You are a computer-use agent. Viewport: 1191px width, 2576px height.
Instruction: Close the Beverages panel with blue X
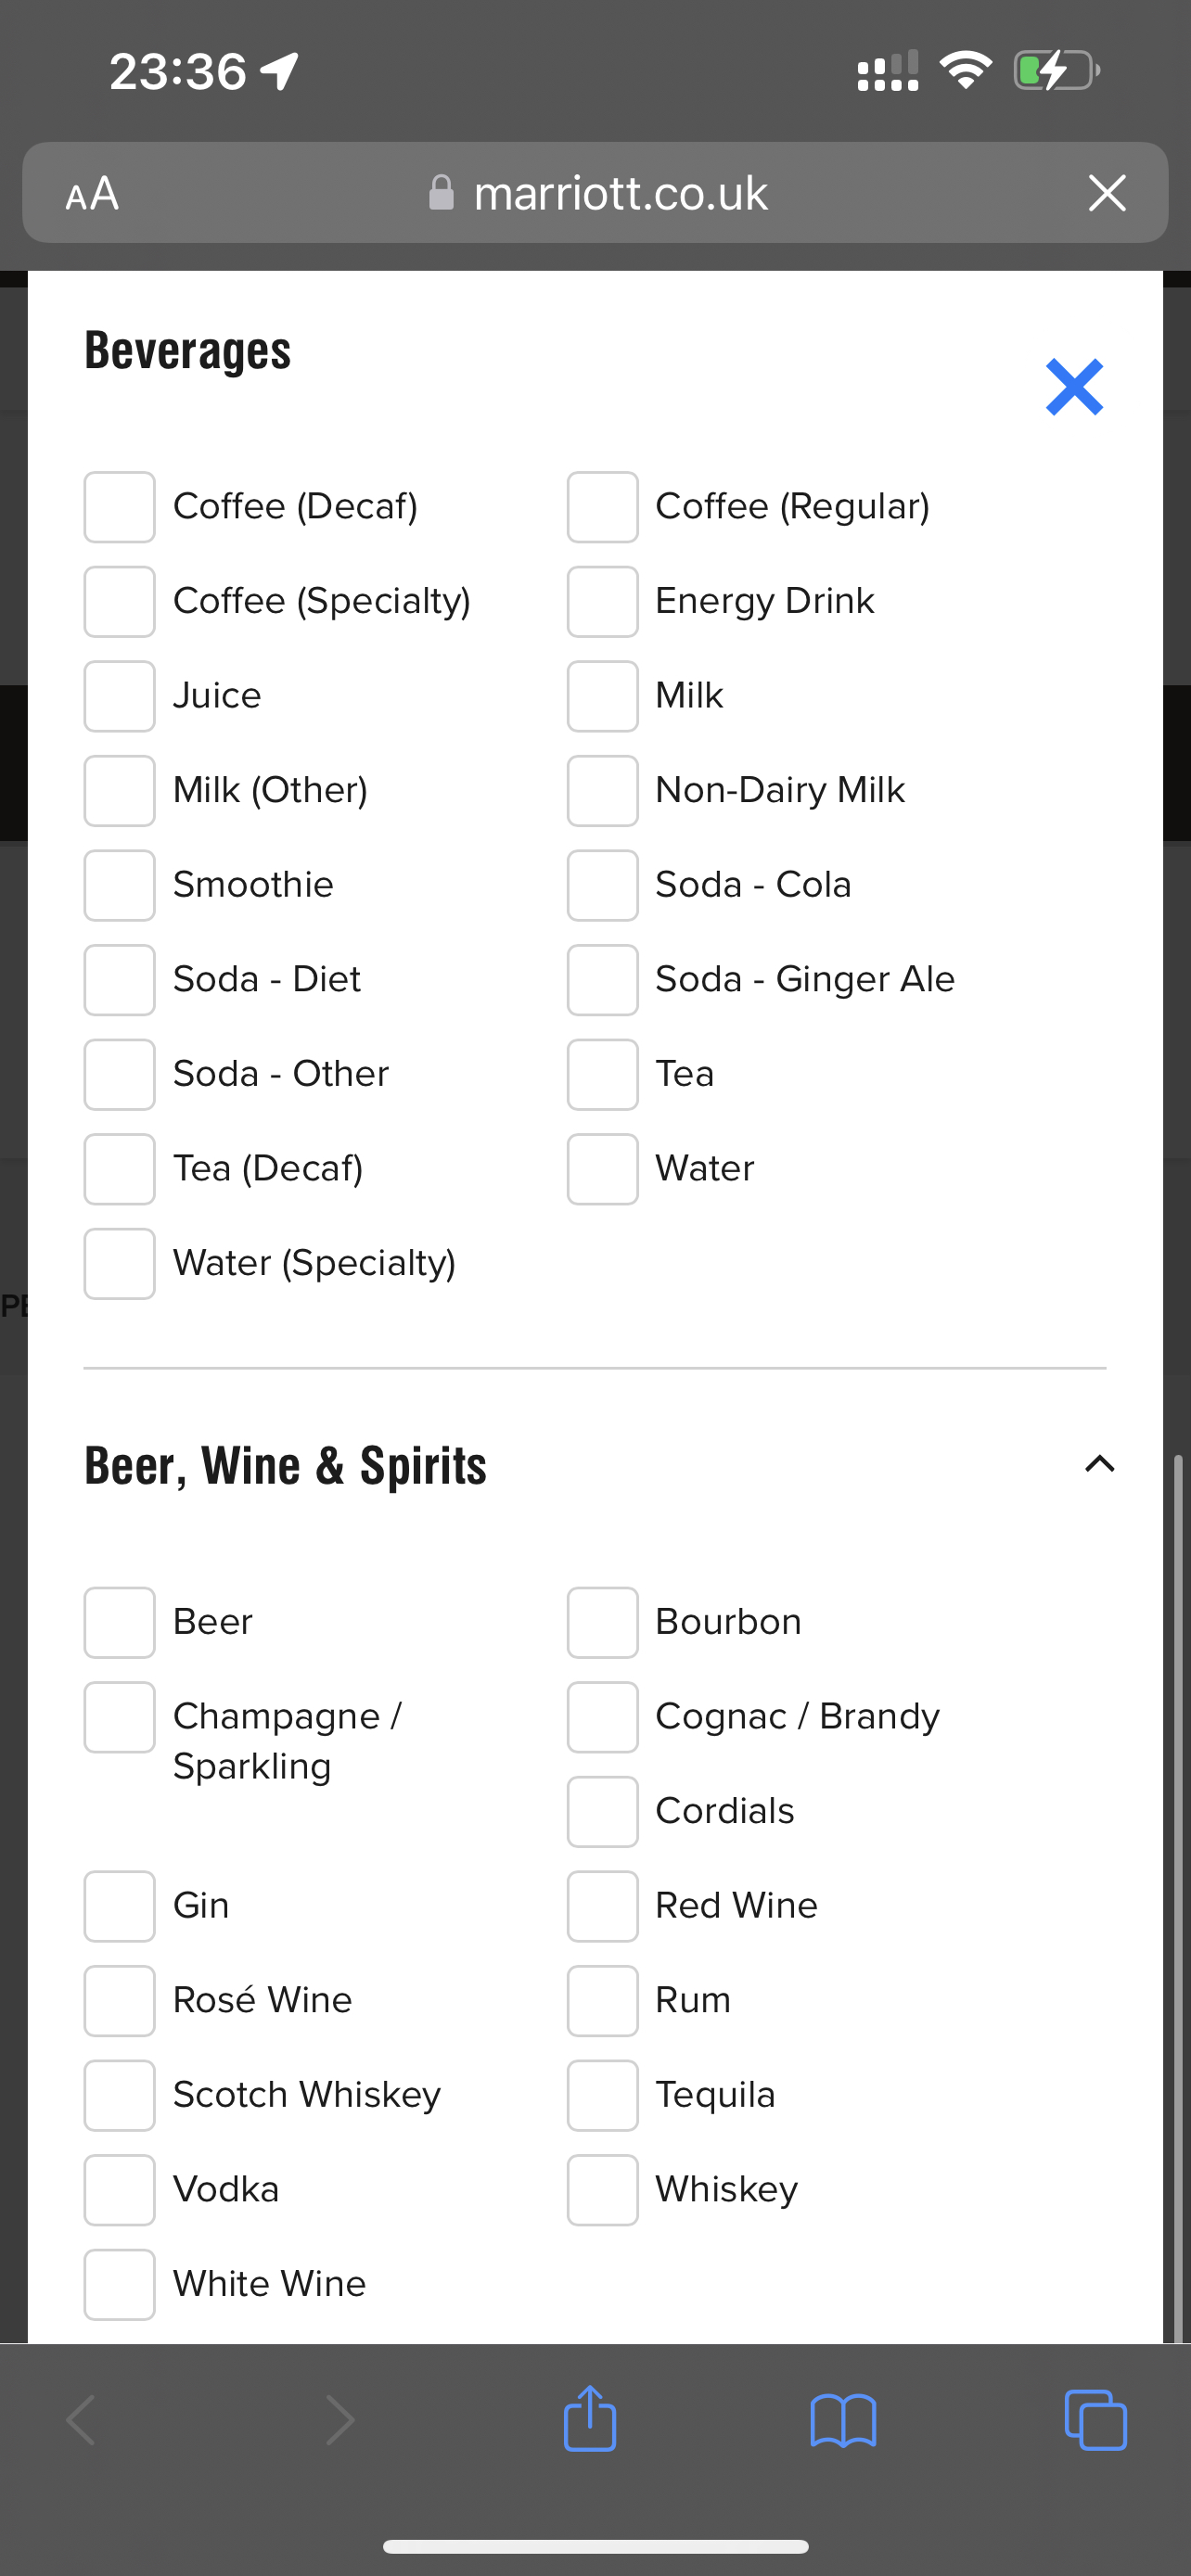tap(1074, 387)
